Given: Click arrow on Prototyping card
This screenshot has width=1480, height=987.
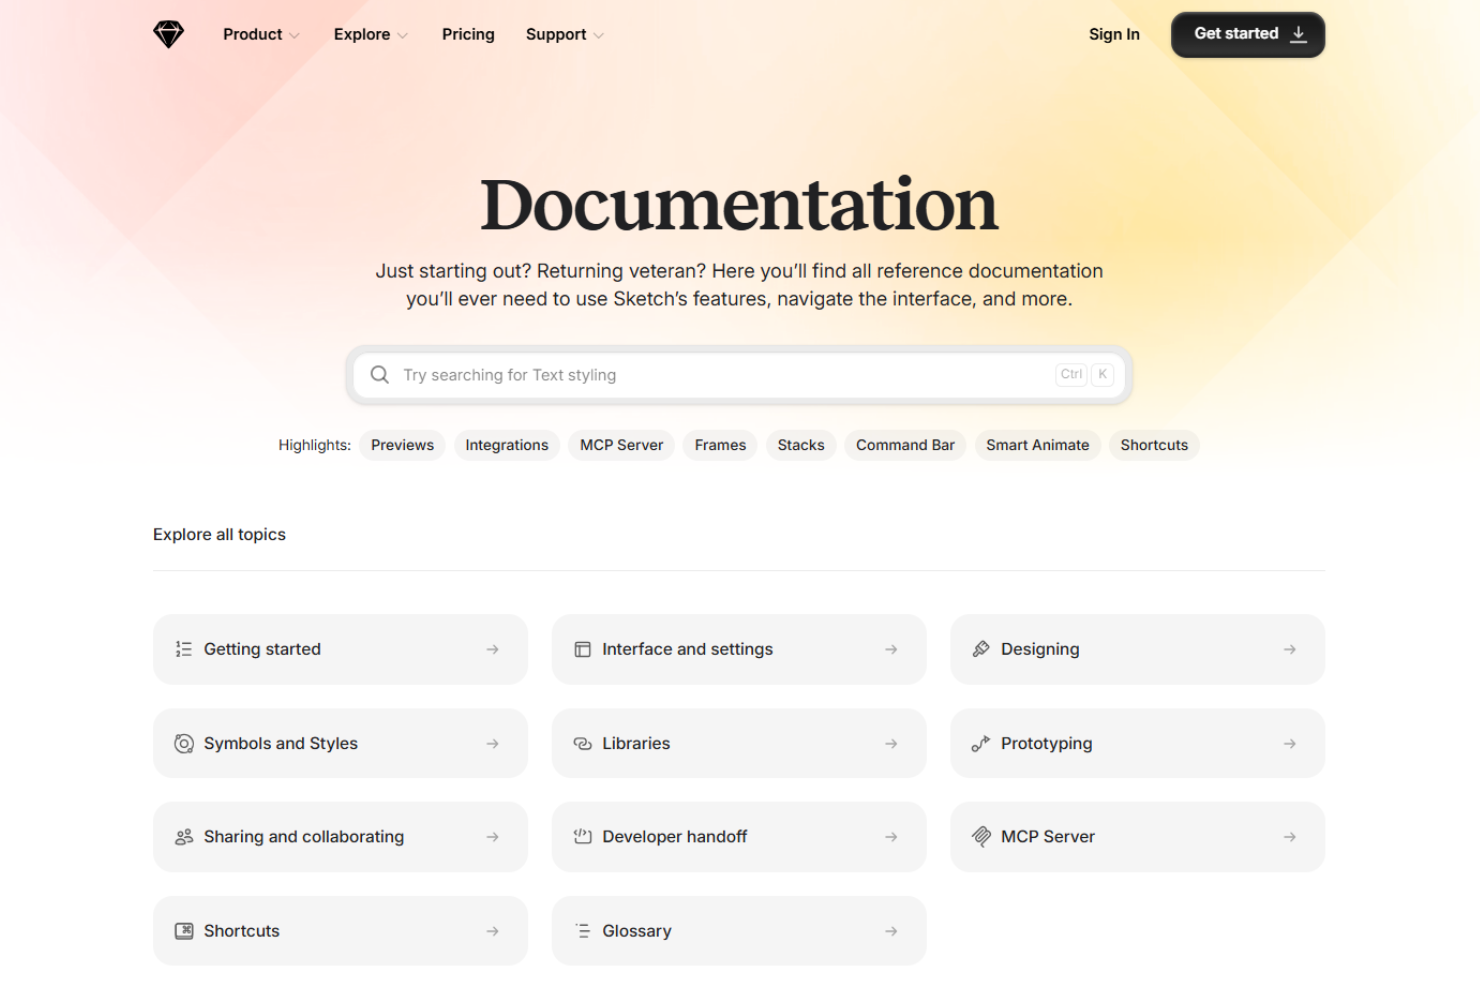Looking at the screenshot, I should [x=1290, y=743].
